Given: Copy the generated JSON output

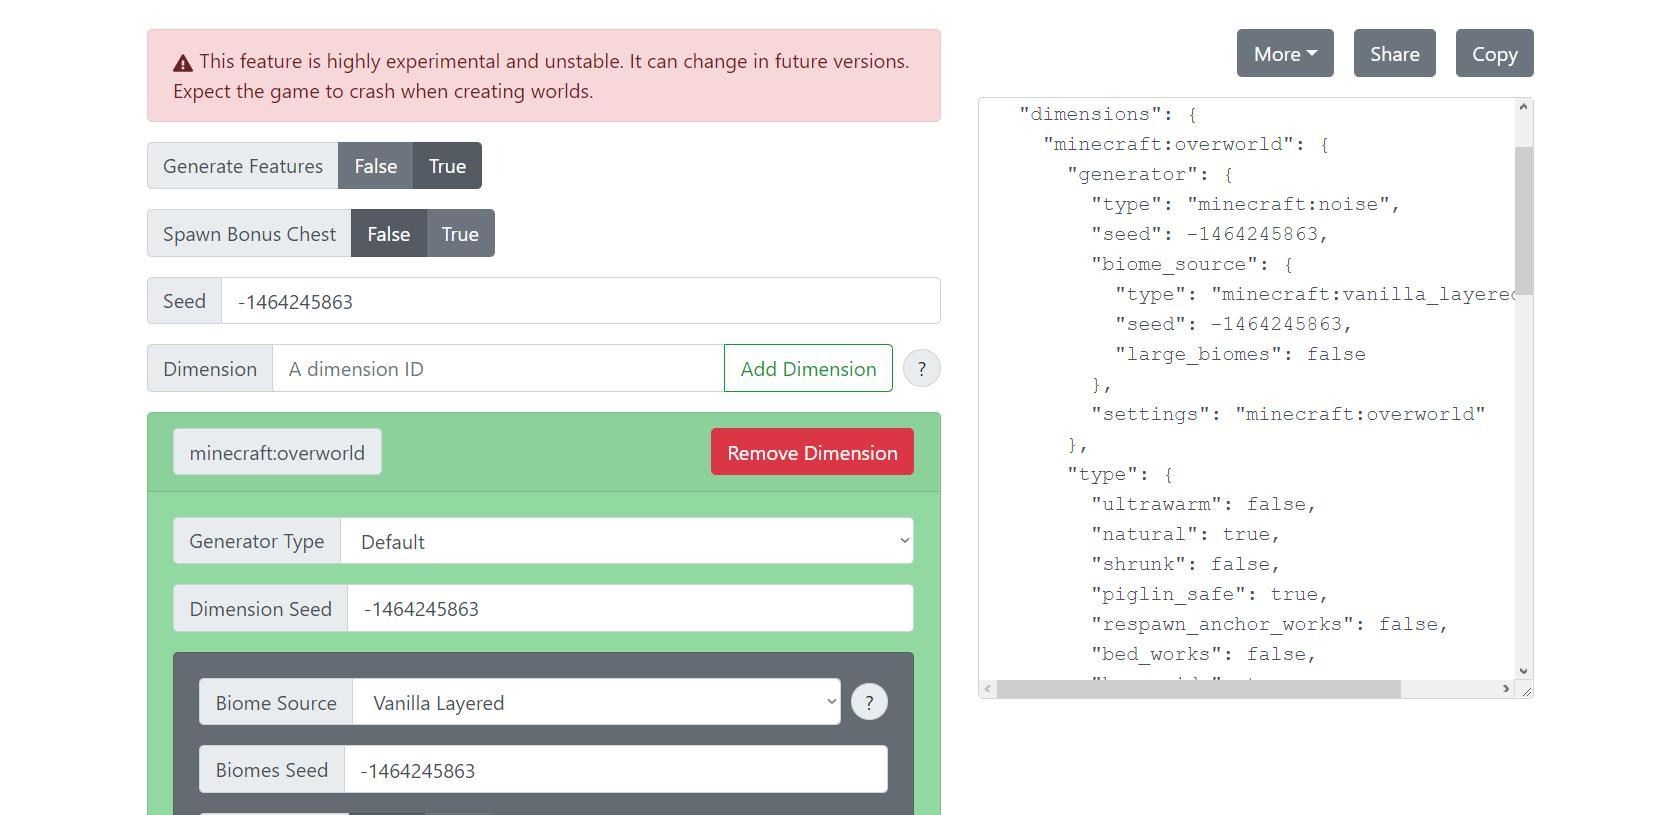Looking at the screenshot, I should click(1494, 54).
